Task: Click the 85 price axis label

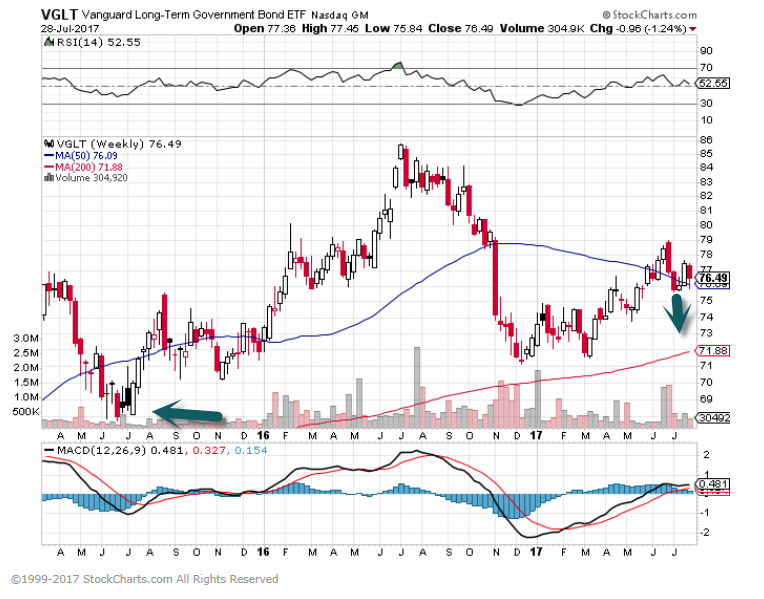Action: pyautogui.click(x=706, y=154)
